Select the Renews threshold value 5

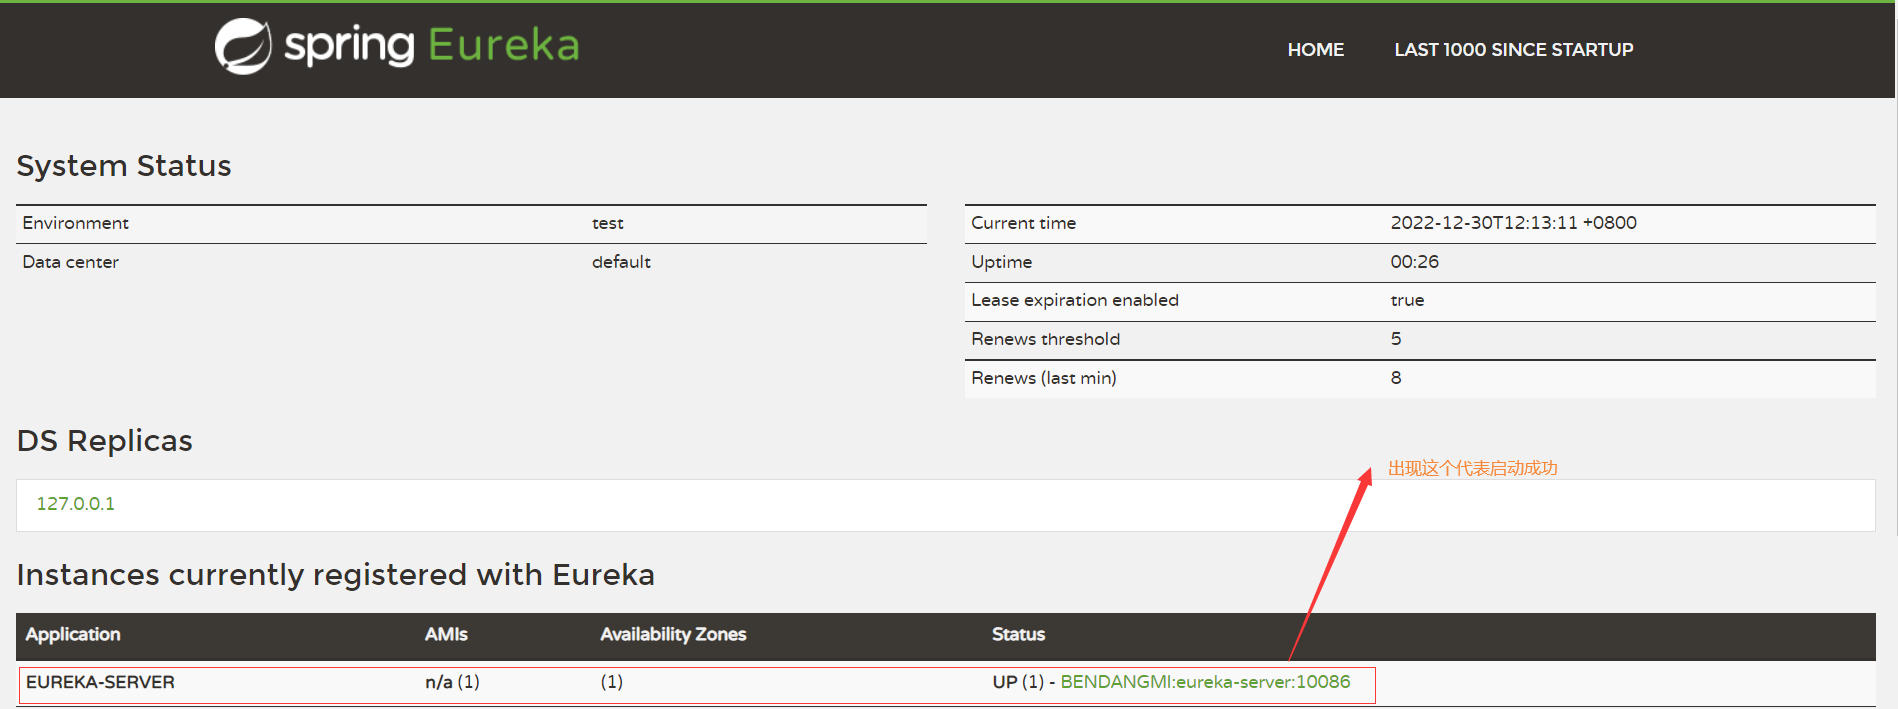coord(1396,339)
